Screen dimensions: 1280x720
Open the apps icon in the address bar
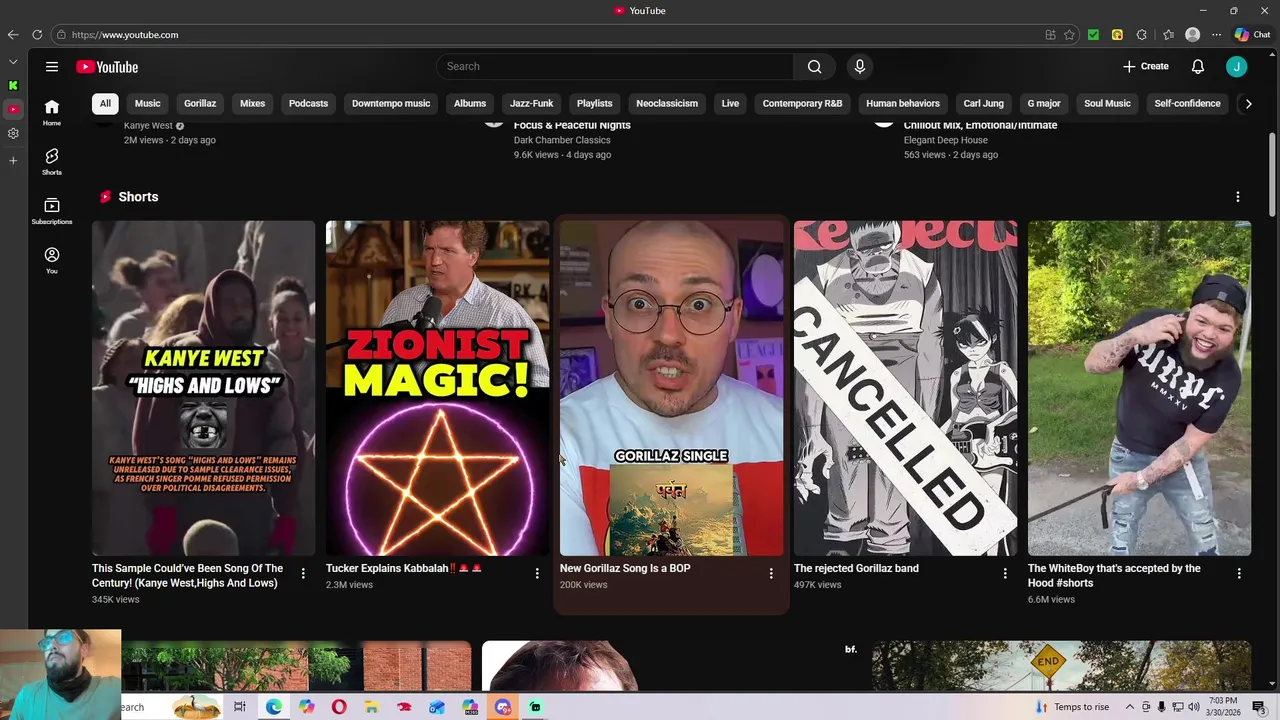pos(1050,34)
